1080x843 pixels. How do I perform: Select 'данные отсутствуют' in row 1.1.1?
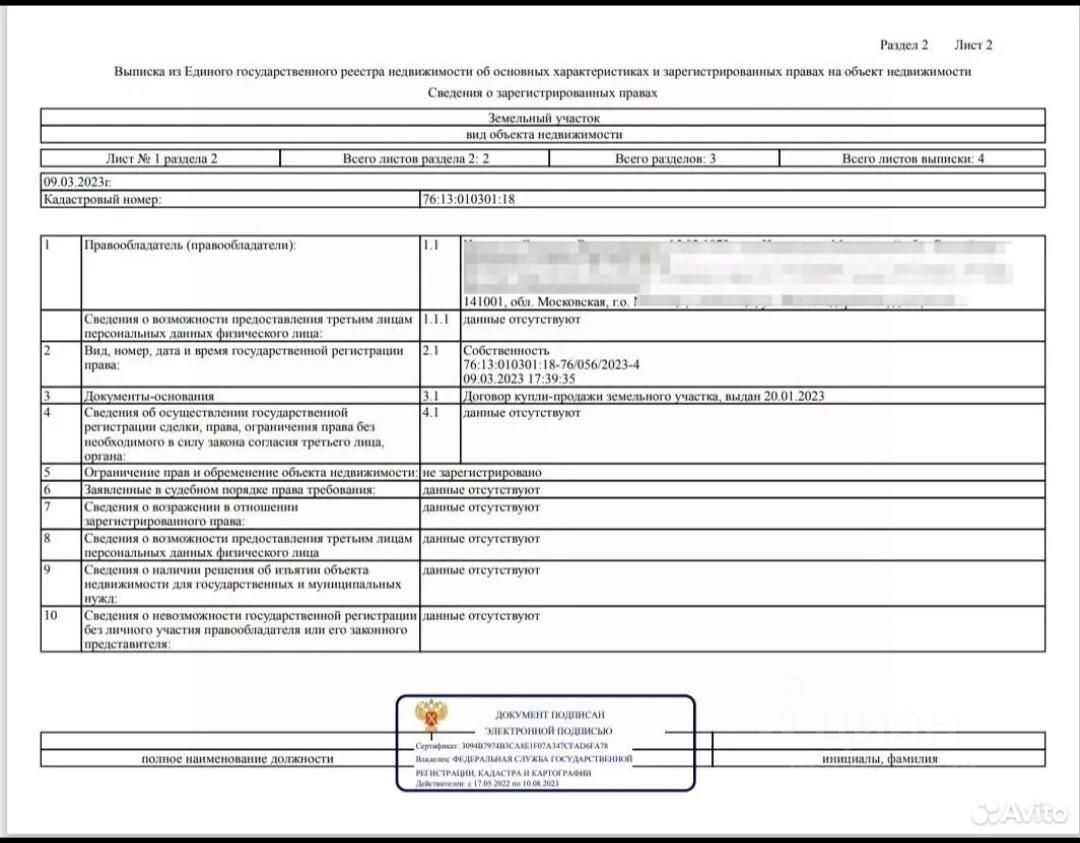(521, 319)
